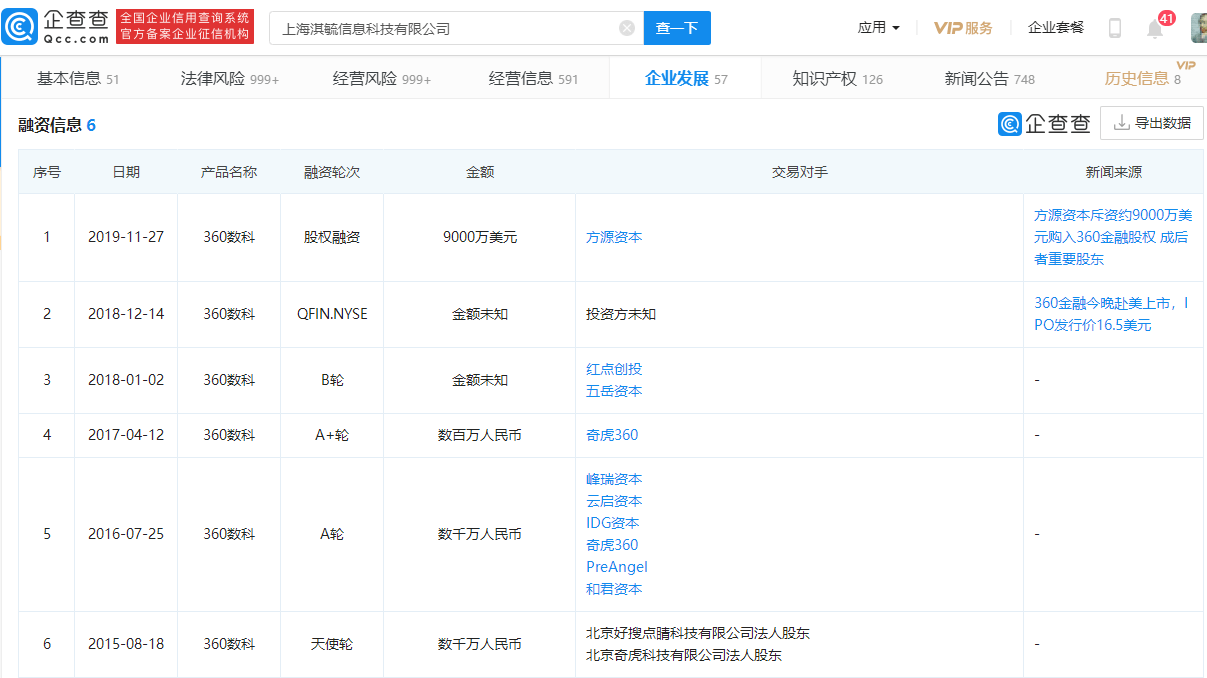Open investor 红点创投 link

point(614,369)
